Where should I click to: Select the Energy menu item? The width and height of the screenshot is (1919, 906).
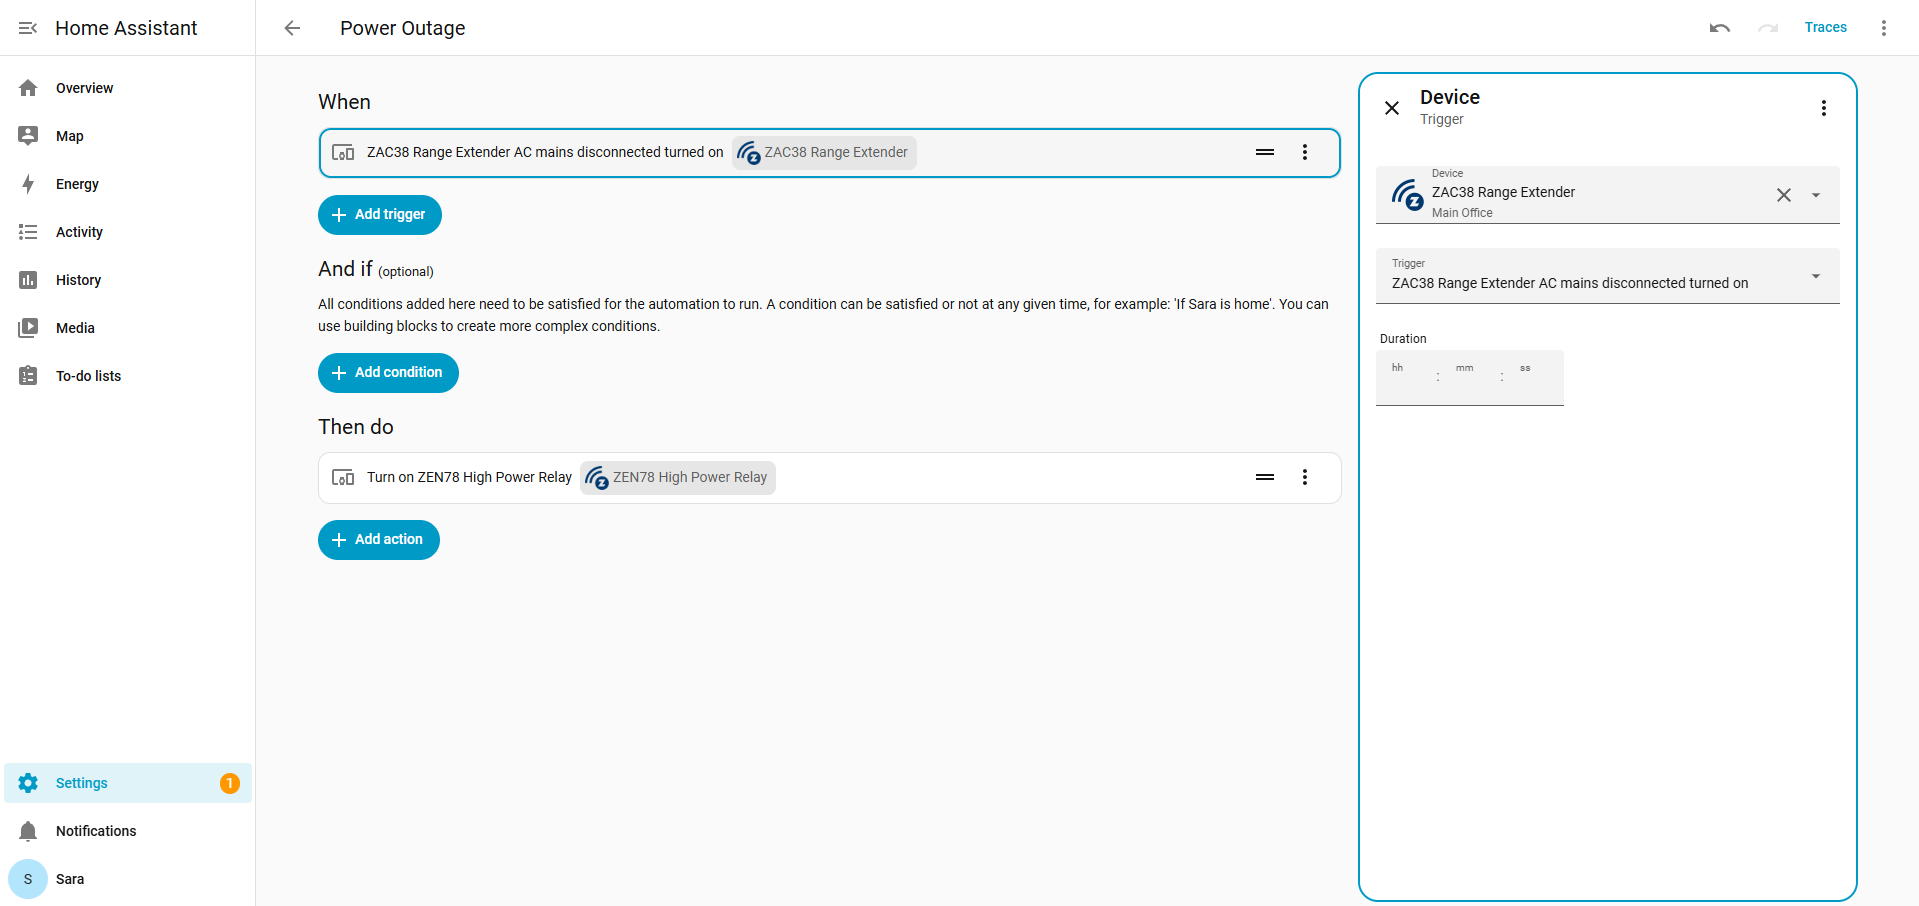coord(128,184)
